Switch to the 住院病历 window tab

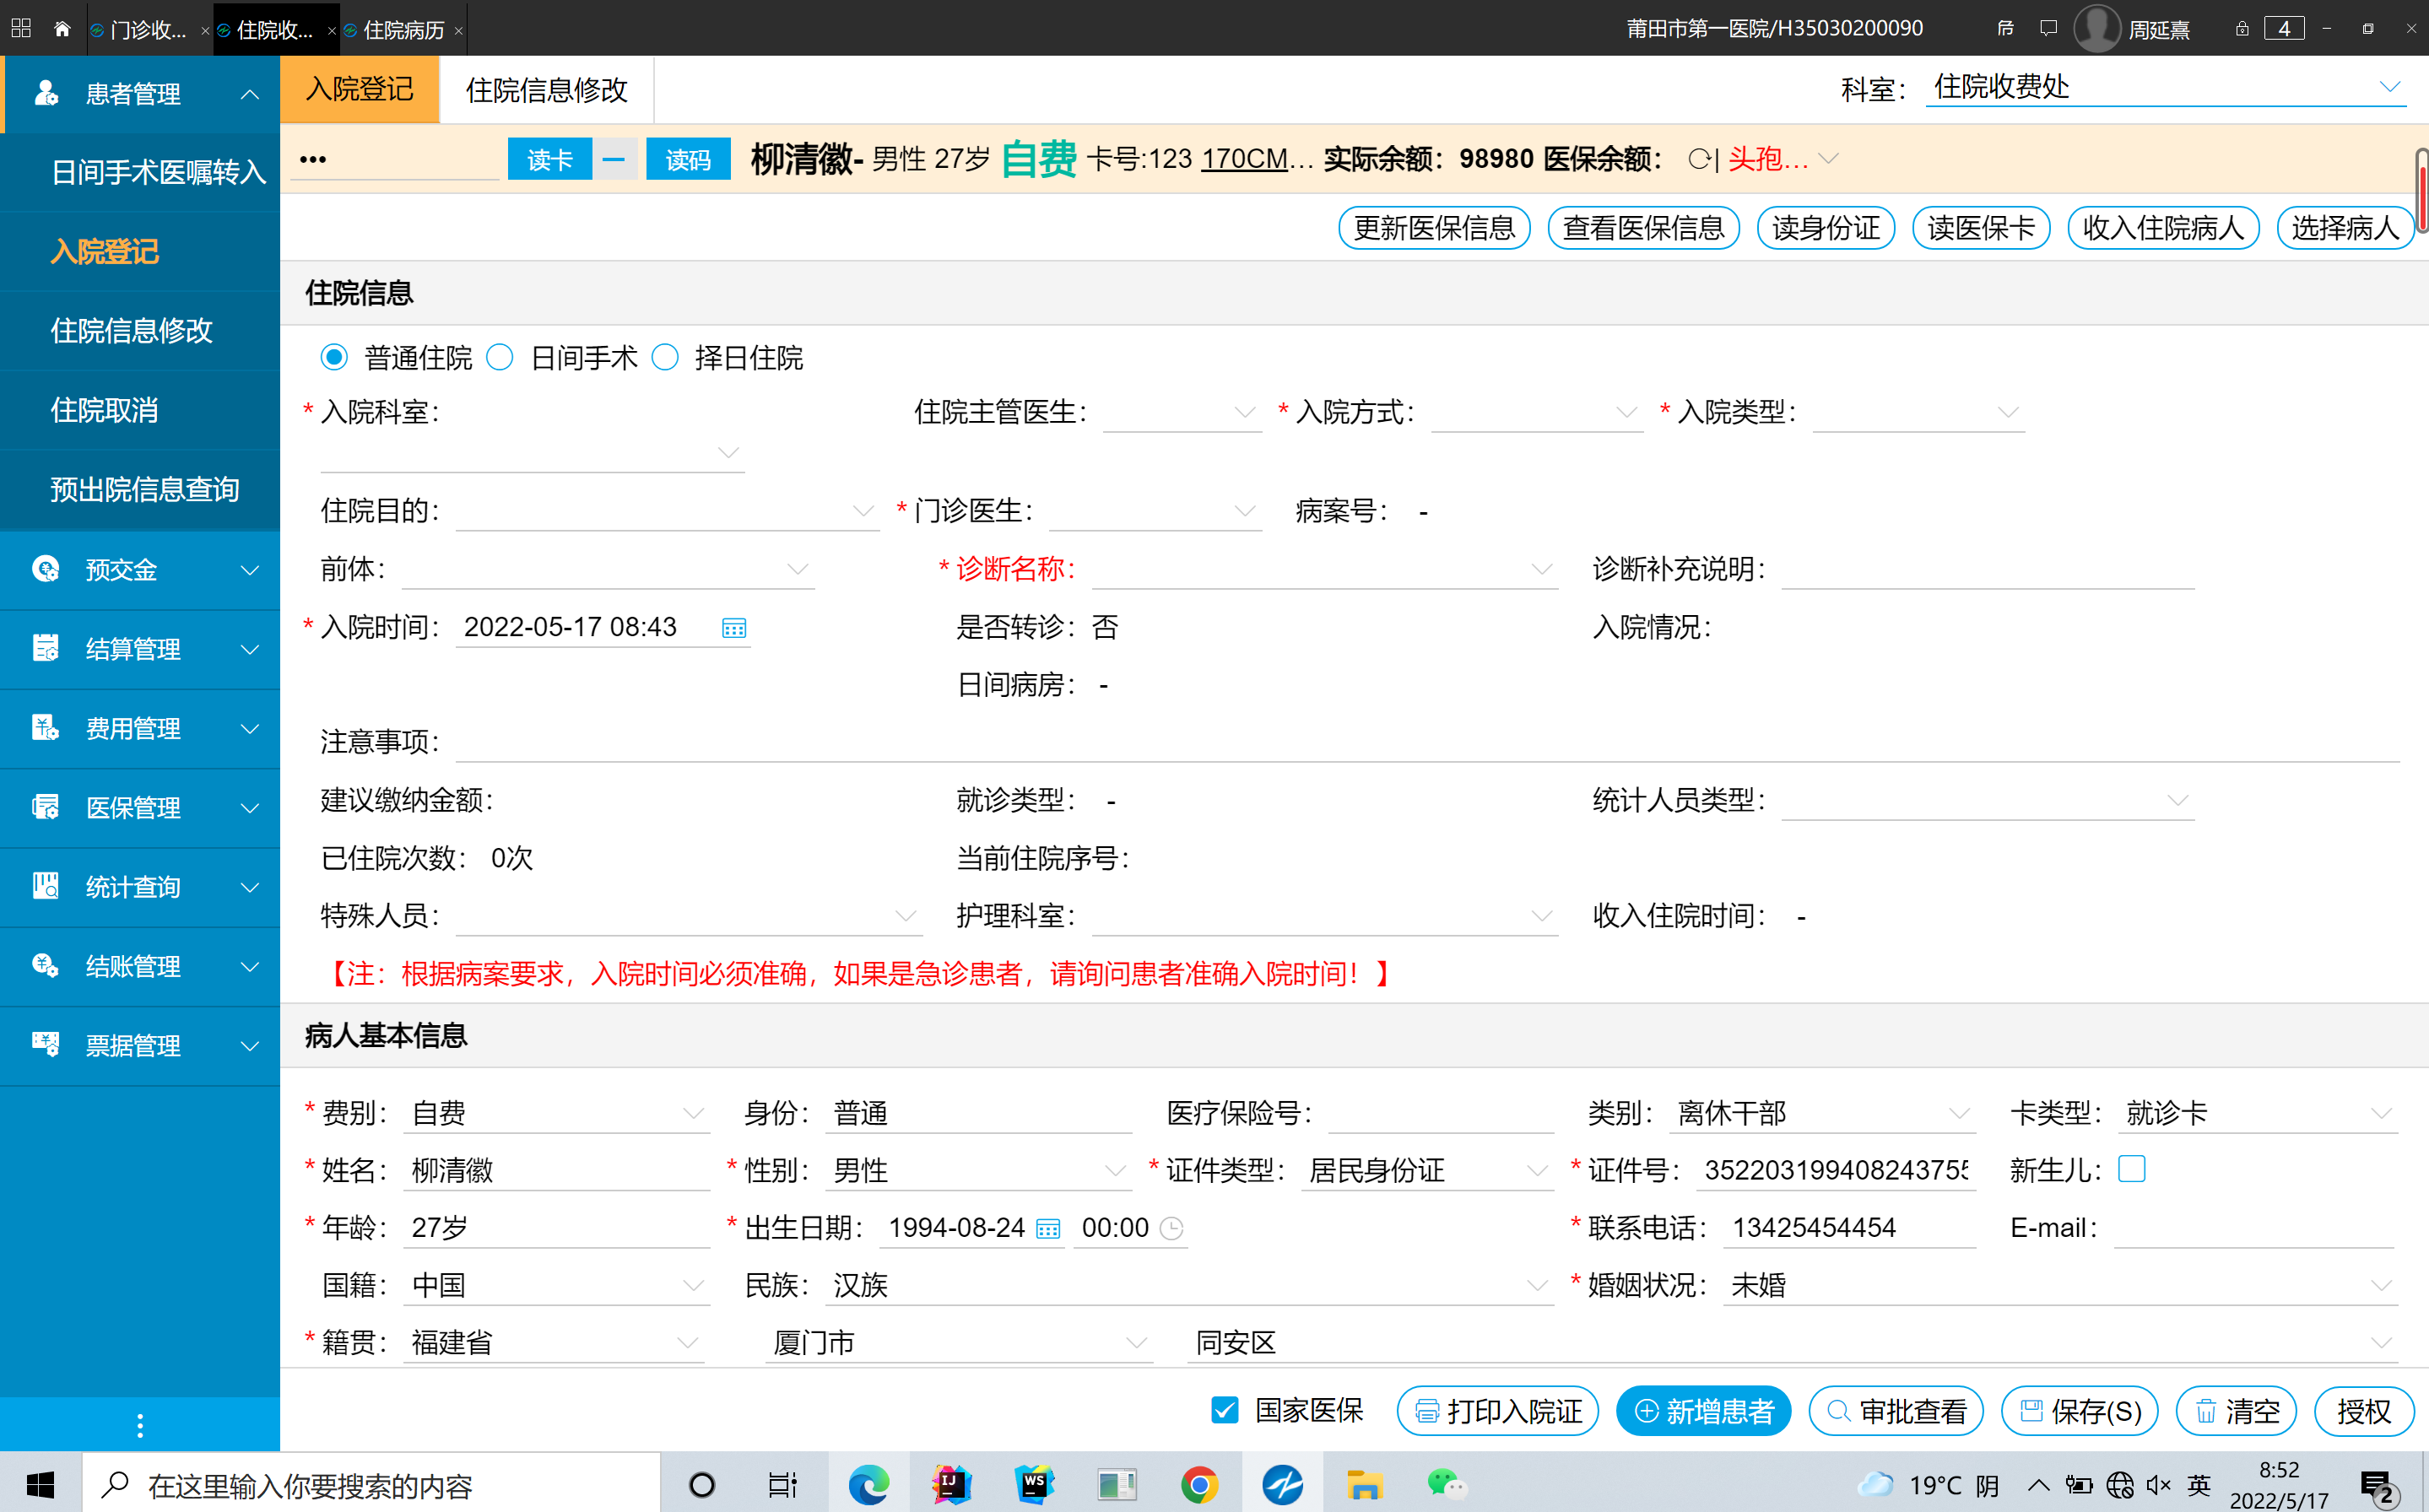404,30
